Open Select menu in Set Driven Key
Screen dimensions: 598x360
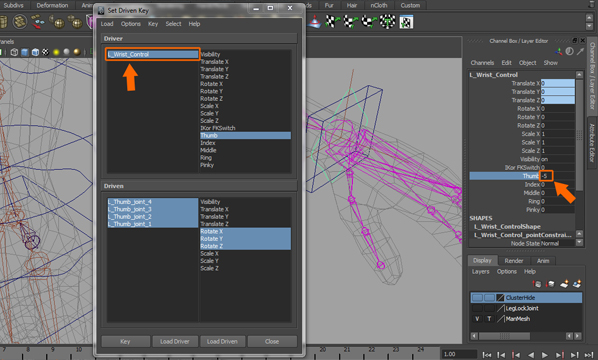tap(173, 24)
